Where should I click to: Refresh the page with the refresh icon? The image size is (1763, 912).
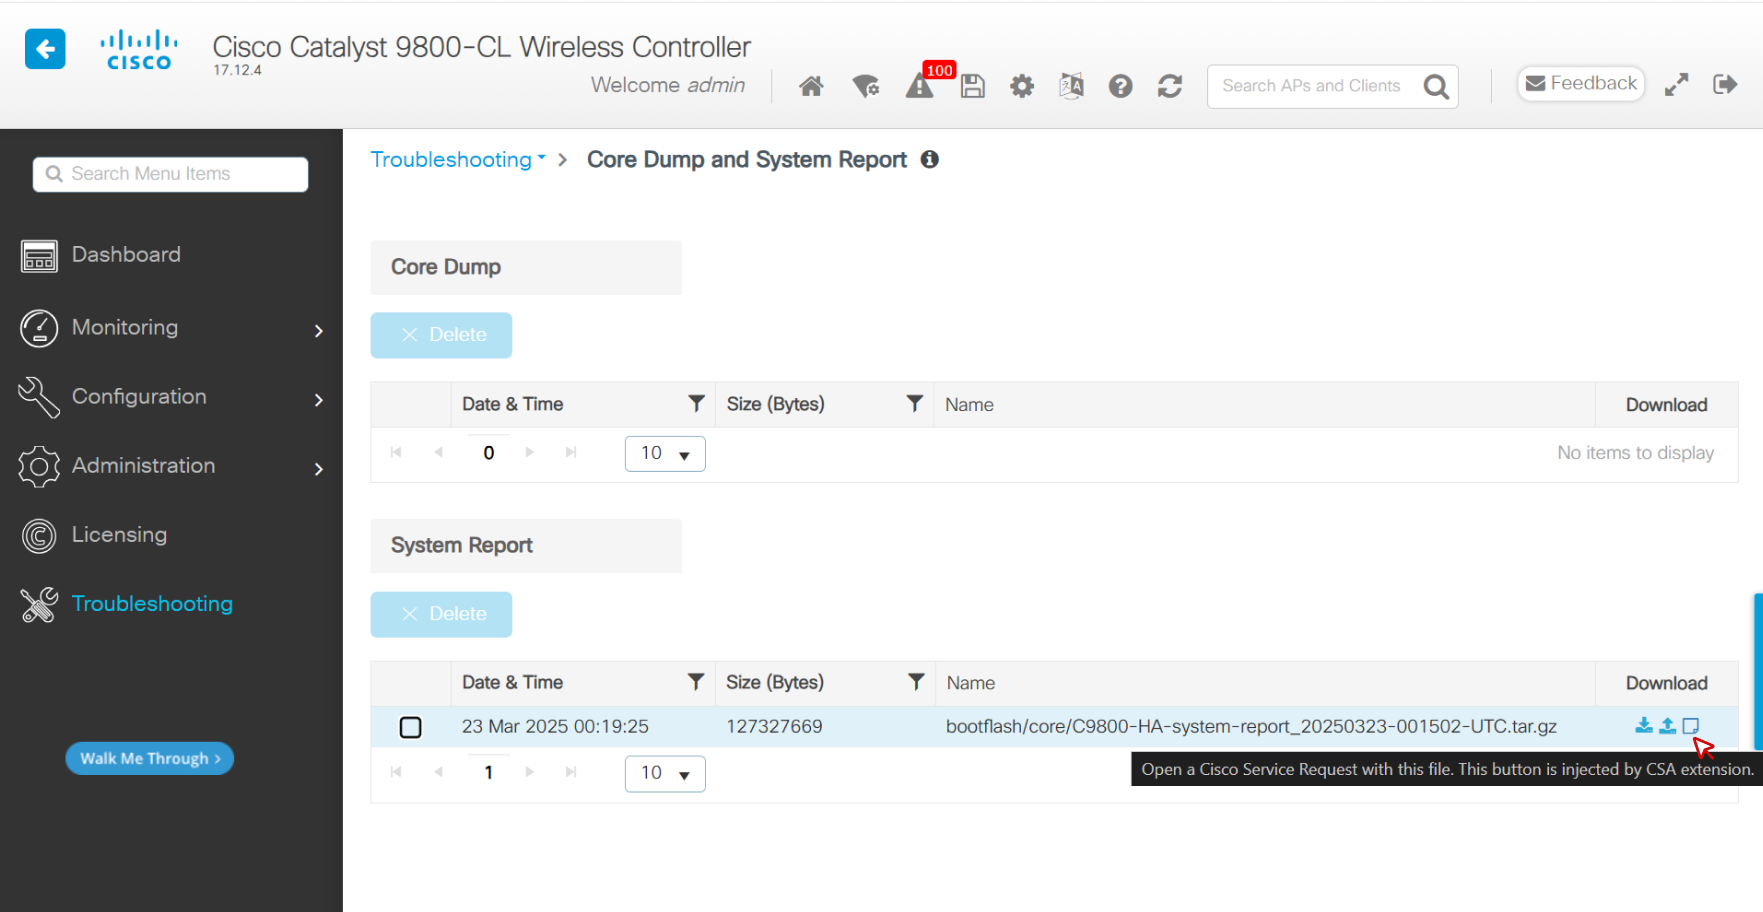click(1170, 86)
